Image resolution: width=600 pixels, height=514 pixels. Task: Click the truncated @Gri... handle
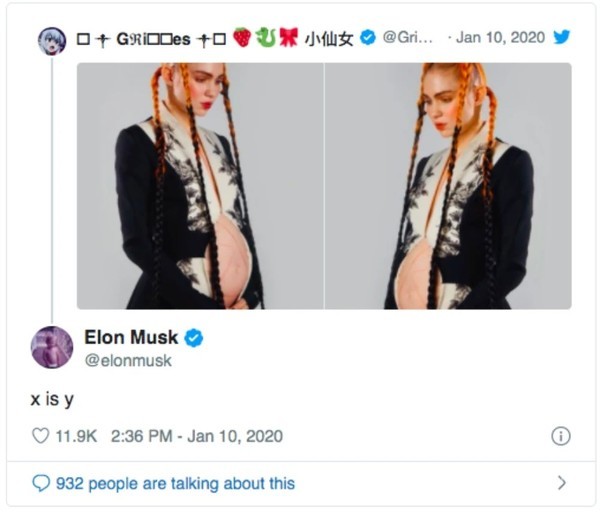(410, 37)
